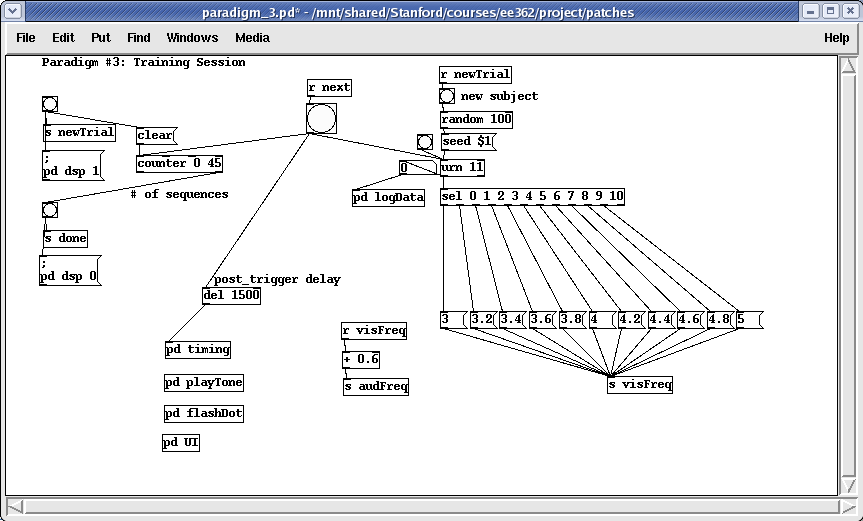Open the Media menu

tap(252, 38)
